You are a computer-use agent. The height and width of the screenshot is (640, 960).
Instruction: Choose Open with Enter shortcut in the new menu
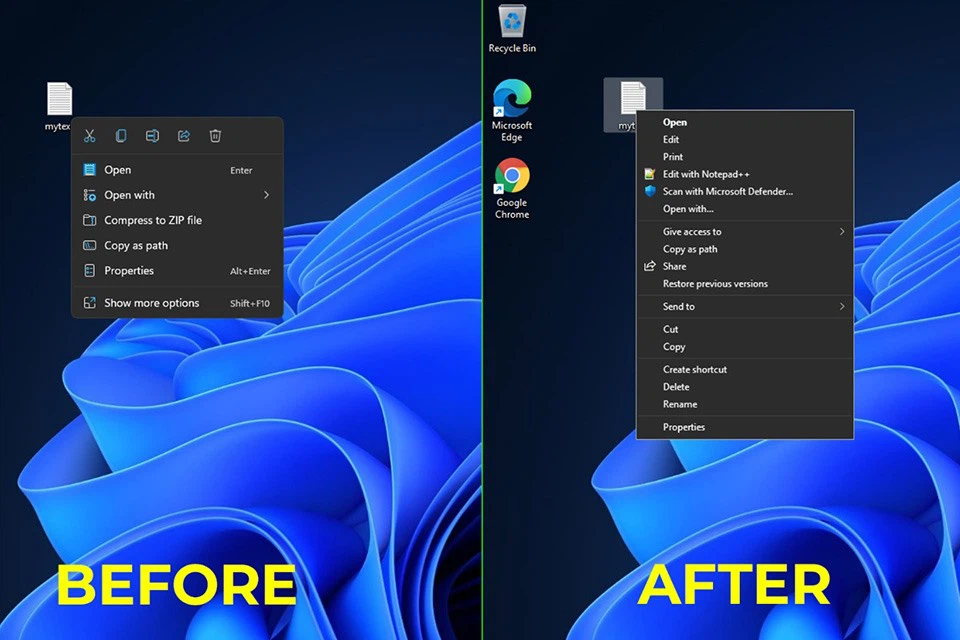pos(178,170)
